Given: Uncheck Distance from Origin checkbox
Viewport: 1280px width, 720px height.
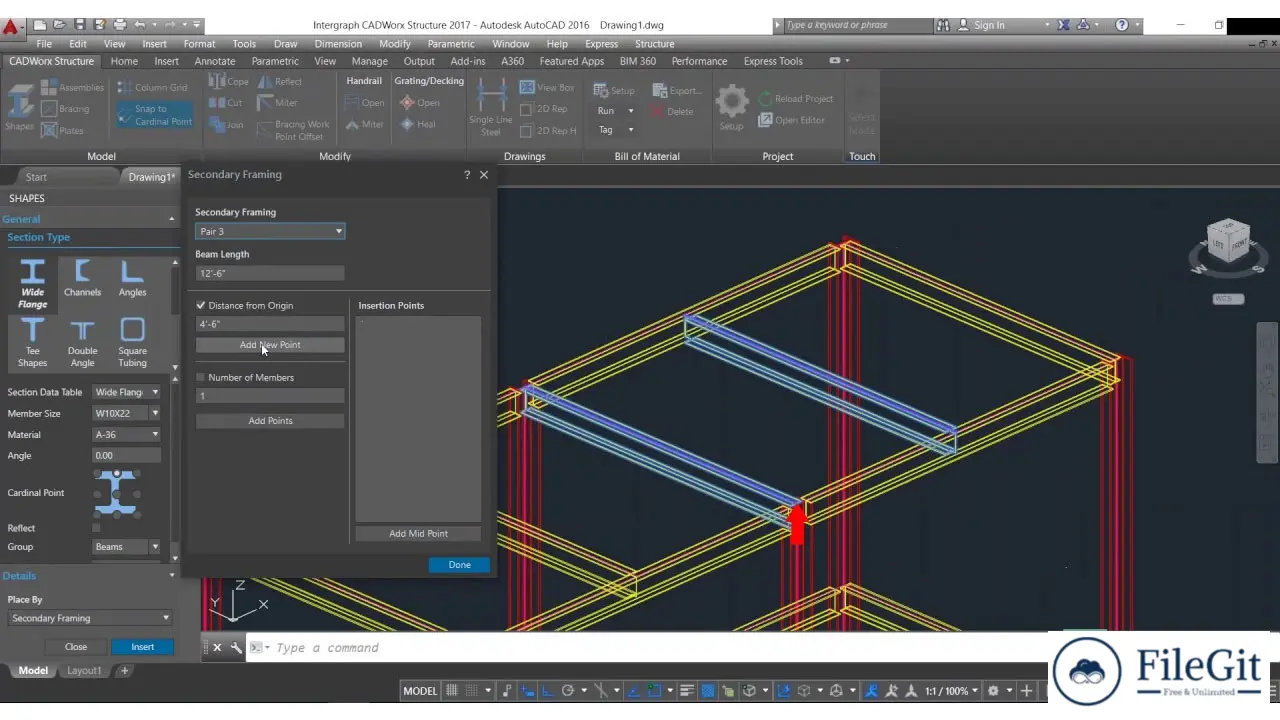Looking at the screenshot, I should tap(201, 305).
